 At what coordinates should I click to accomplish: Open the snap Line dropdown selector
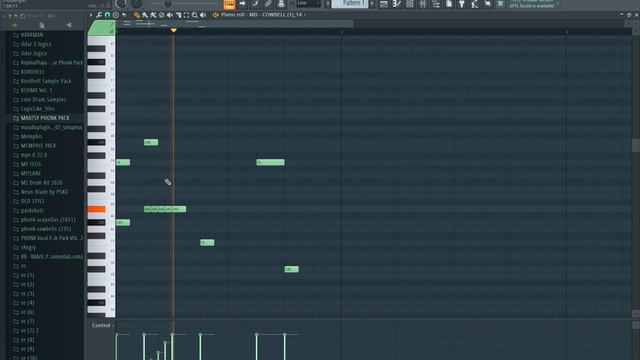[x=308, y=4]
